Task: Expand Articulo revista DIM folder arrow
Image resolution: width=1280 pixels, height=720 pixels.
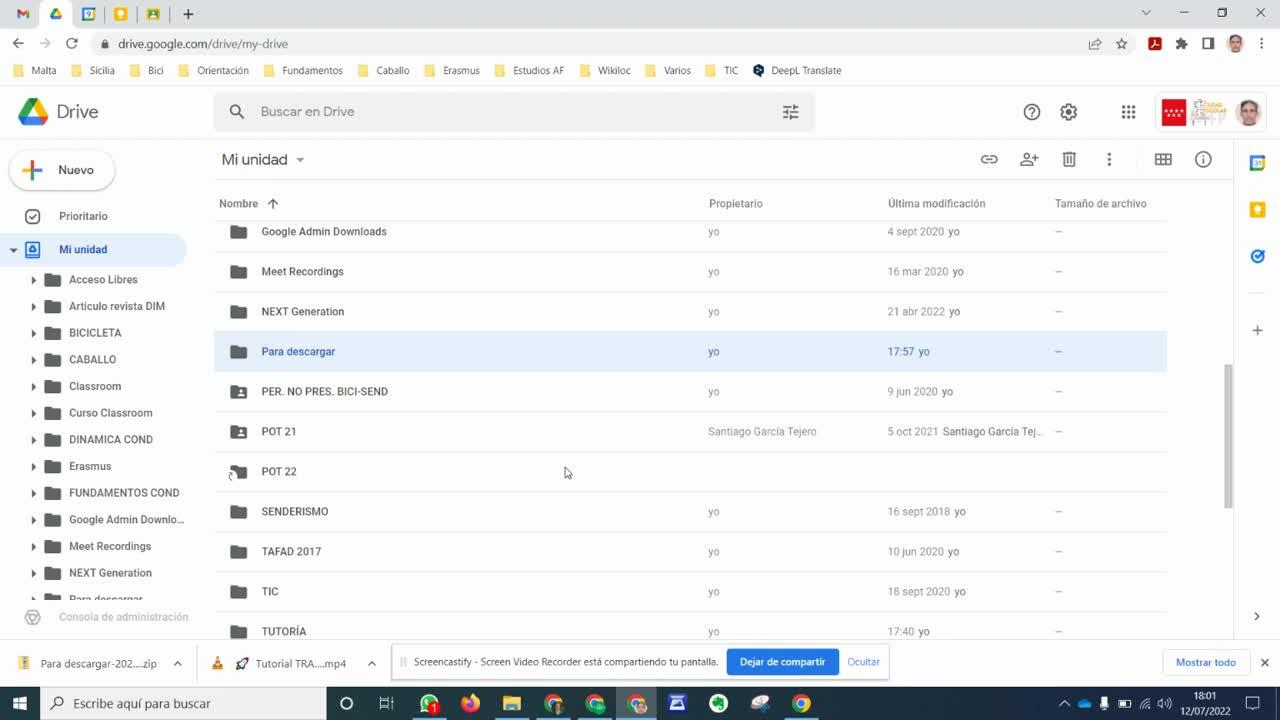Action: point(33,307)
